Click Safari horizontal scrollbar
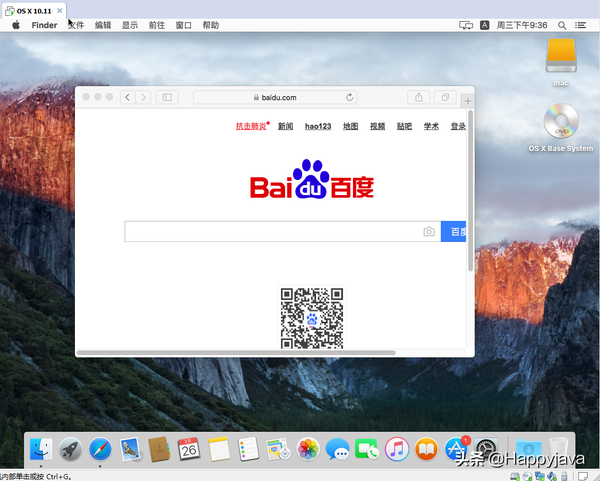600x481 pixels. (236, 352)
